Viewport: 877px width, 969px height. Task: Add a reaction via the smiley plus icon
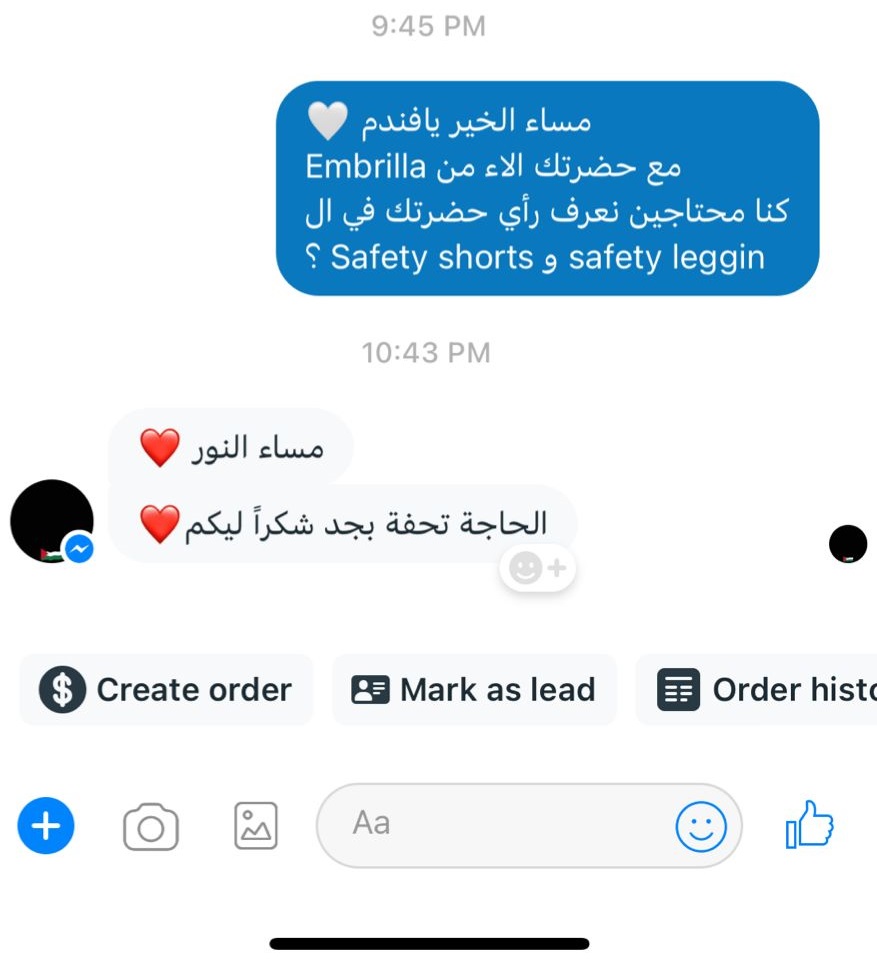click(538, 568)
